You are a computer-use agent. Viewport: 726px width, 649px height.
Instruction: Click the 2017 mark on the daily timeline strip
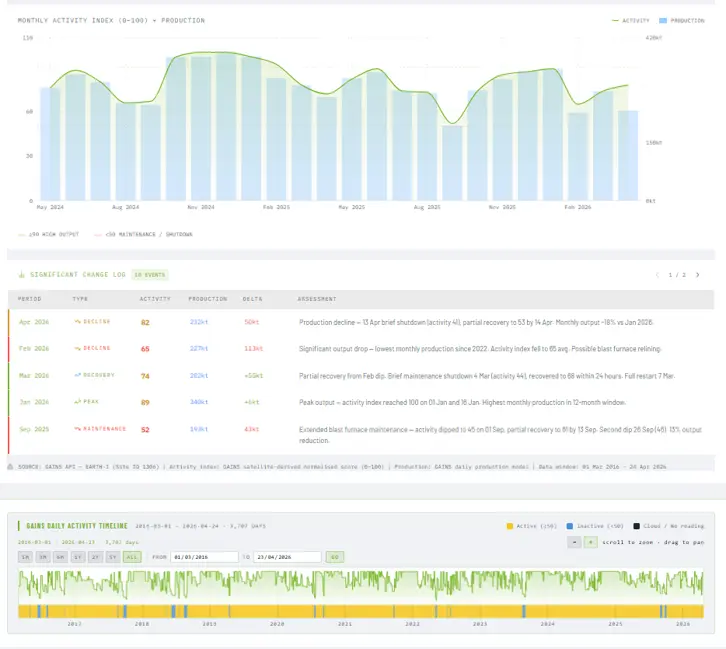75,624
